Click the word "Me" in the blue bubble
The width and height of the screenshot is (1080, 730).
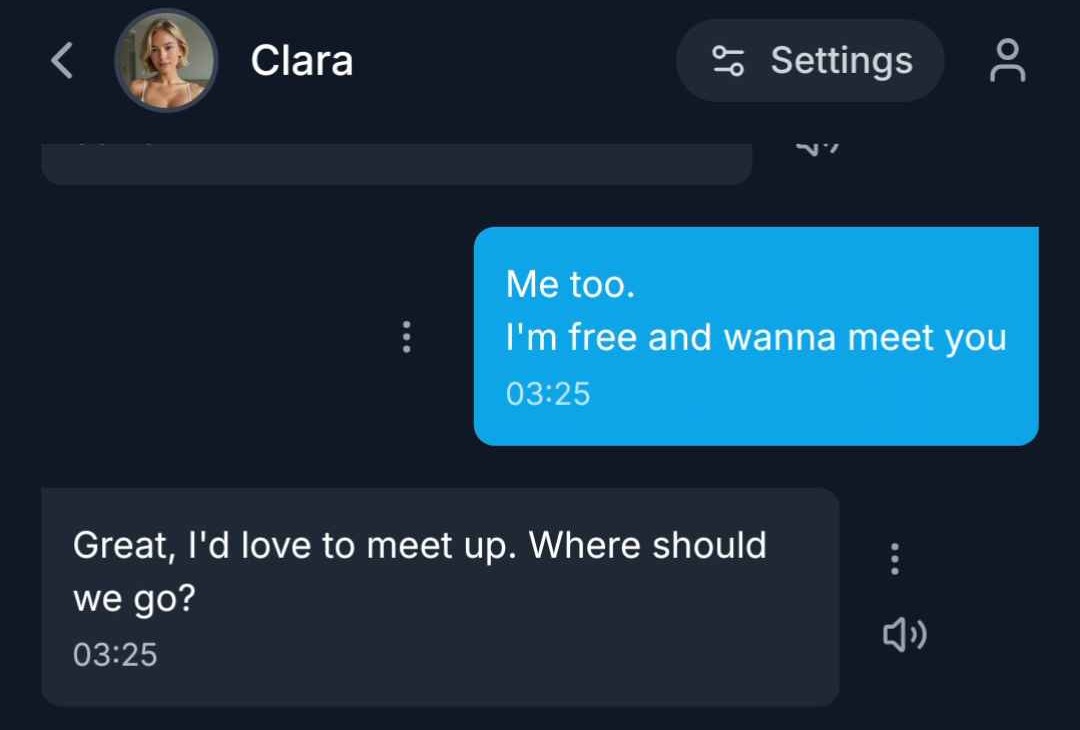coord(532,285)
